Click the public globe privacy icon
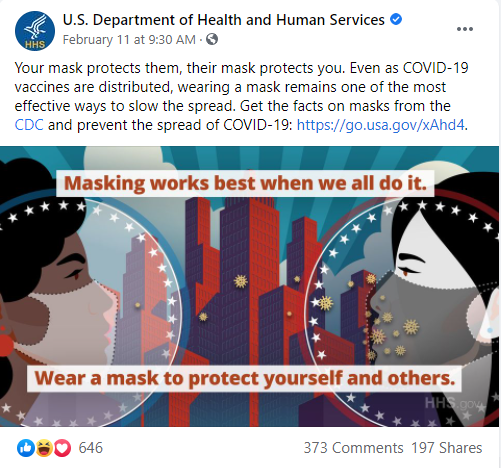The image size is (501, 468). [212, 39]
